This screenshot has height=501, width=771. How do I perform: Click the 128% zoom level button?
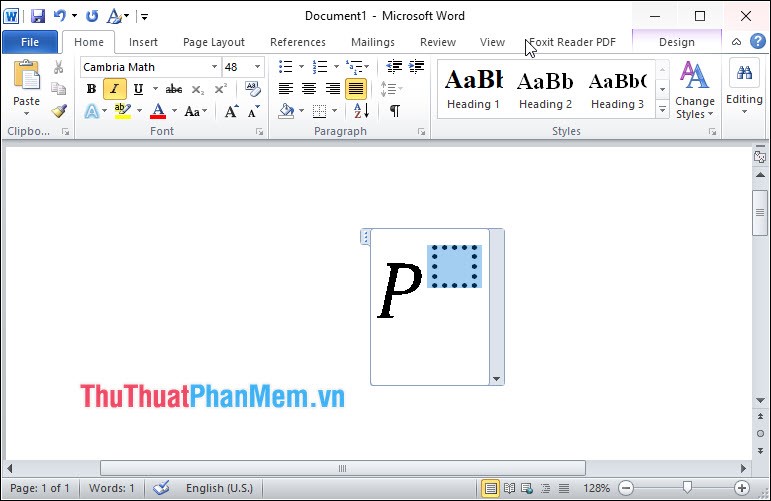pyautogui.click(x=596, y=488)
